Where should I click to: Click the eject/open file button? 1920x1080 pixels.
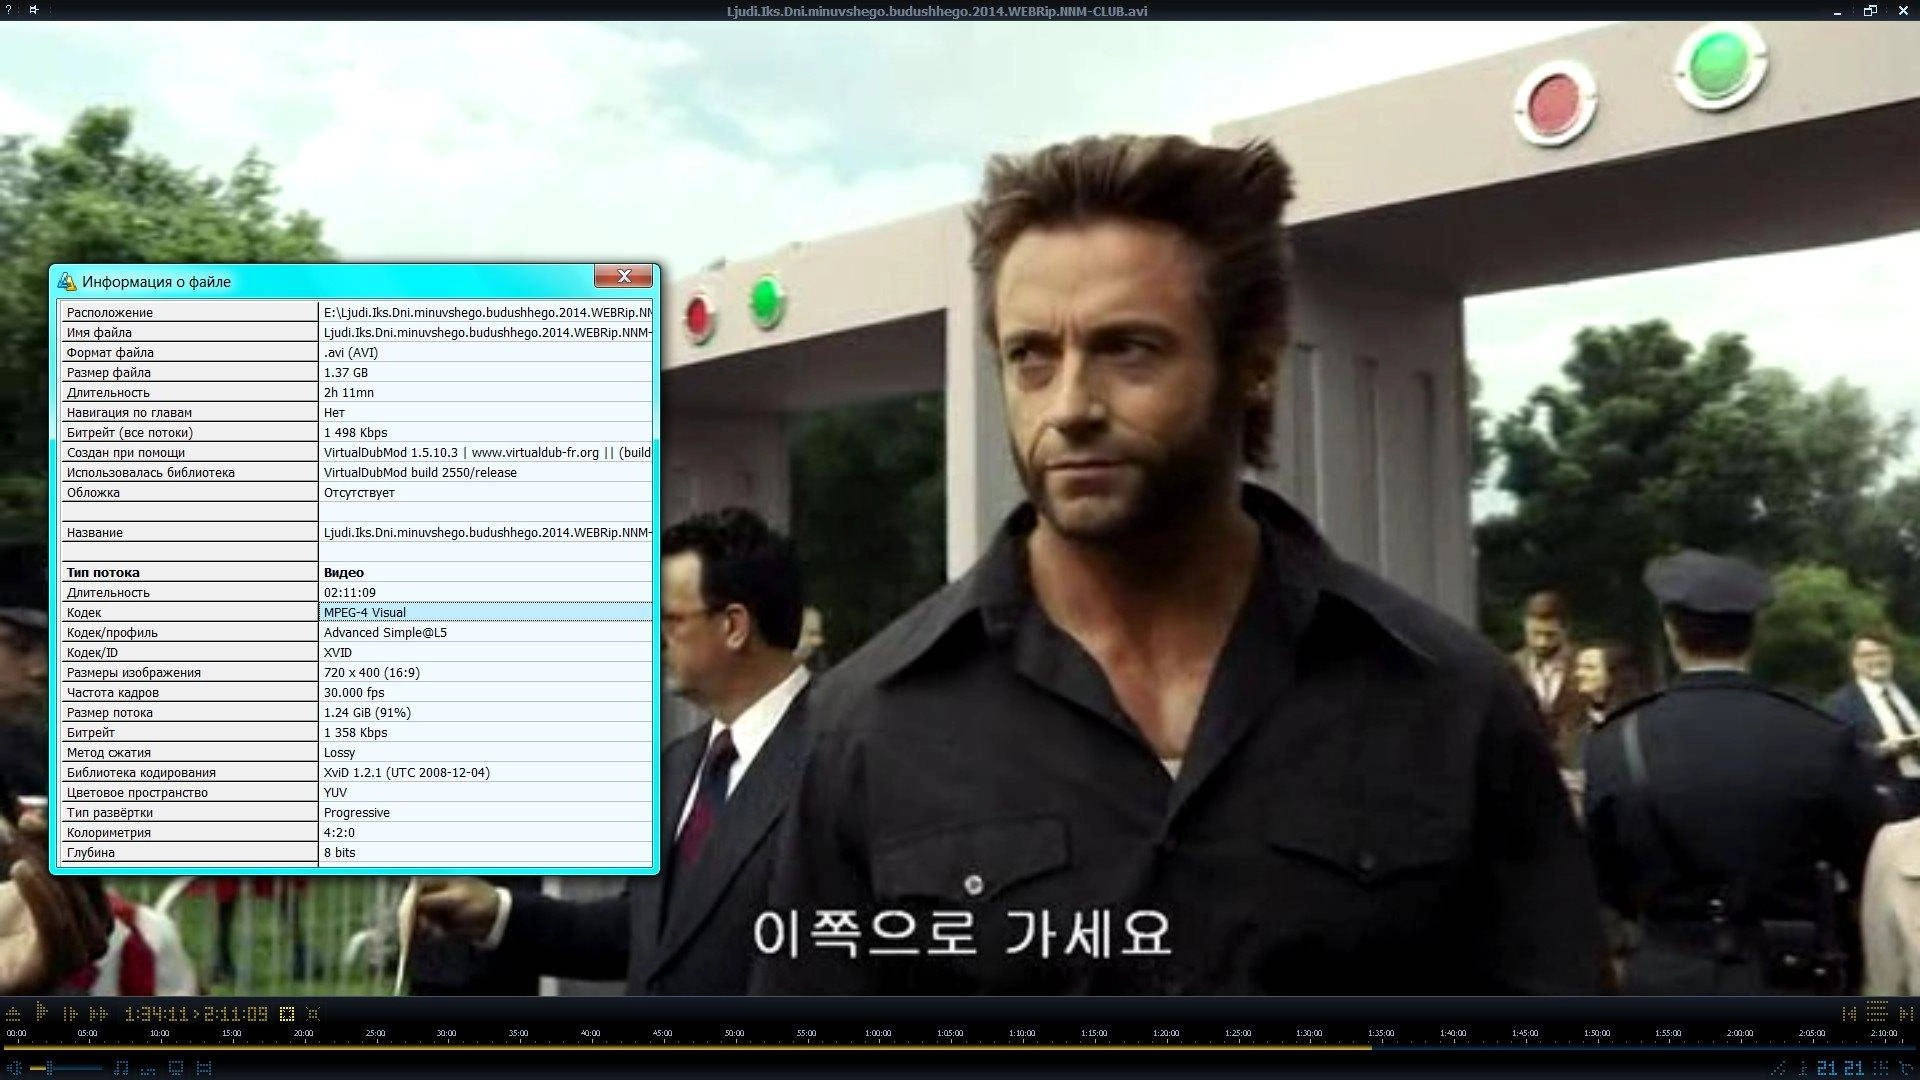point(13,1014)
